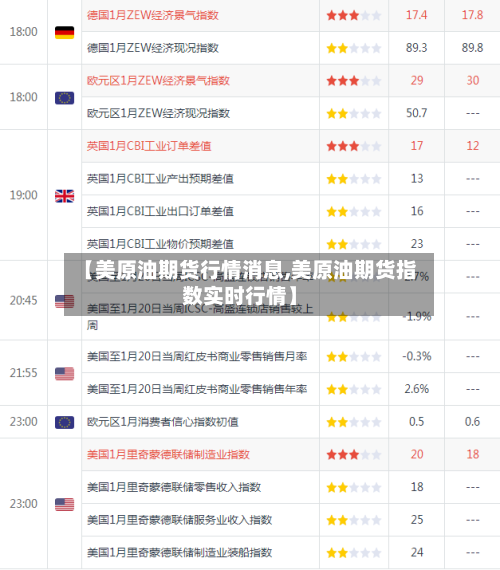Click the UK flag icon at 19:00
This screenshot has height=570, width=500.
64,196
